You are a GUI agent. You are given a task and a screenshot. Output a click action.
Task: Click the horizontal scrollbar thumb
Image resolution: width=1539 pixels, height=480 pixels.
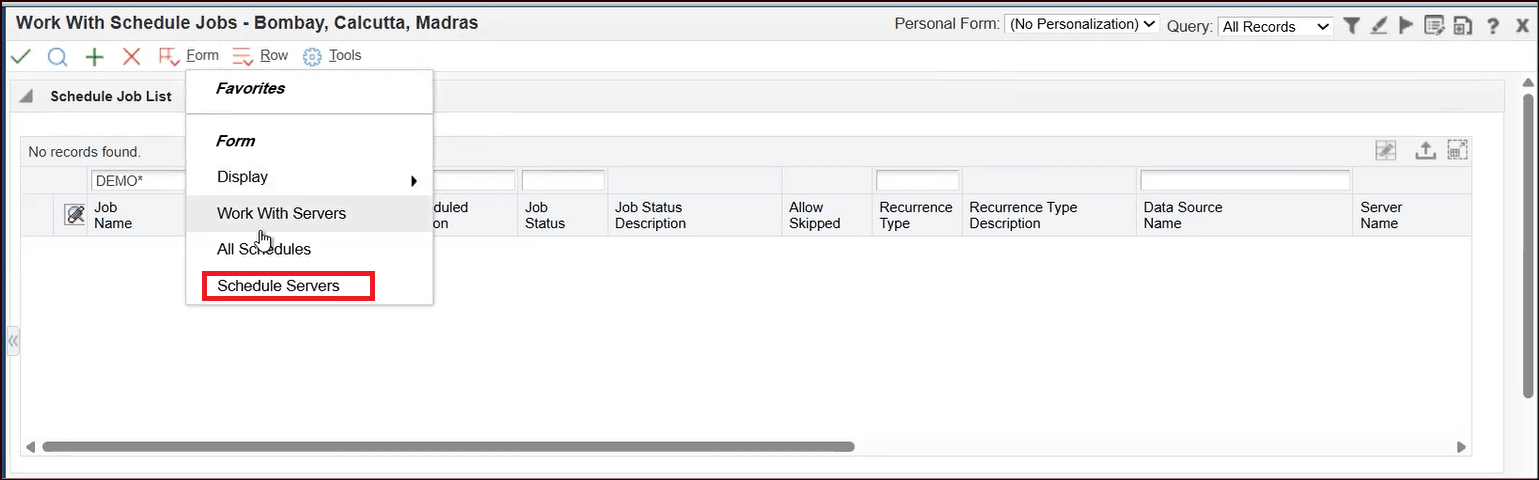coord(447,447)
